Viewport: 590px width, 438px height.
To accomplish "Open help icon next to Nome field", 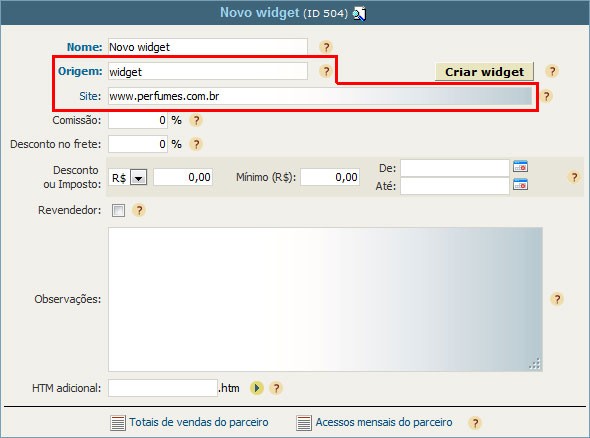I will (x=326, y=47).
